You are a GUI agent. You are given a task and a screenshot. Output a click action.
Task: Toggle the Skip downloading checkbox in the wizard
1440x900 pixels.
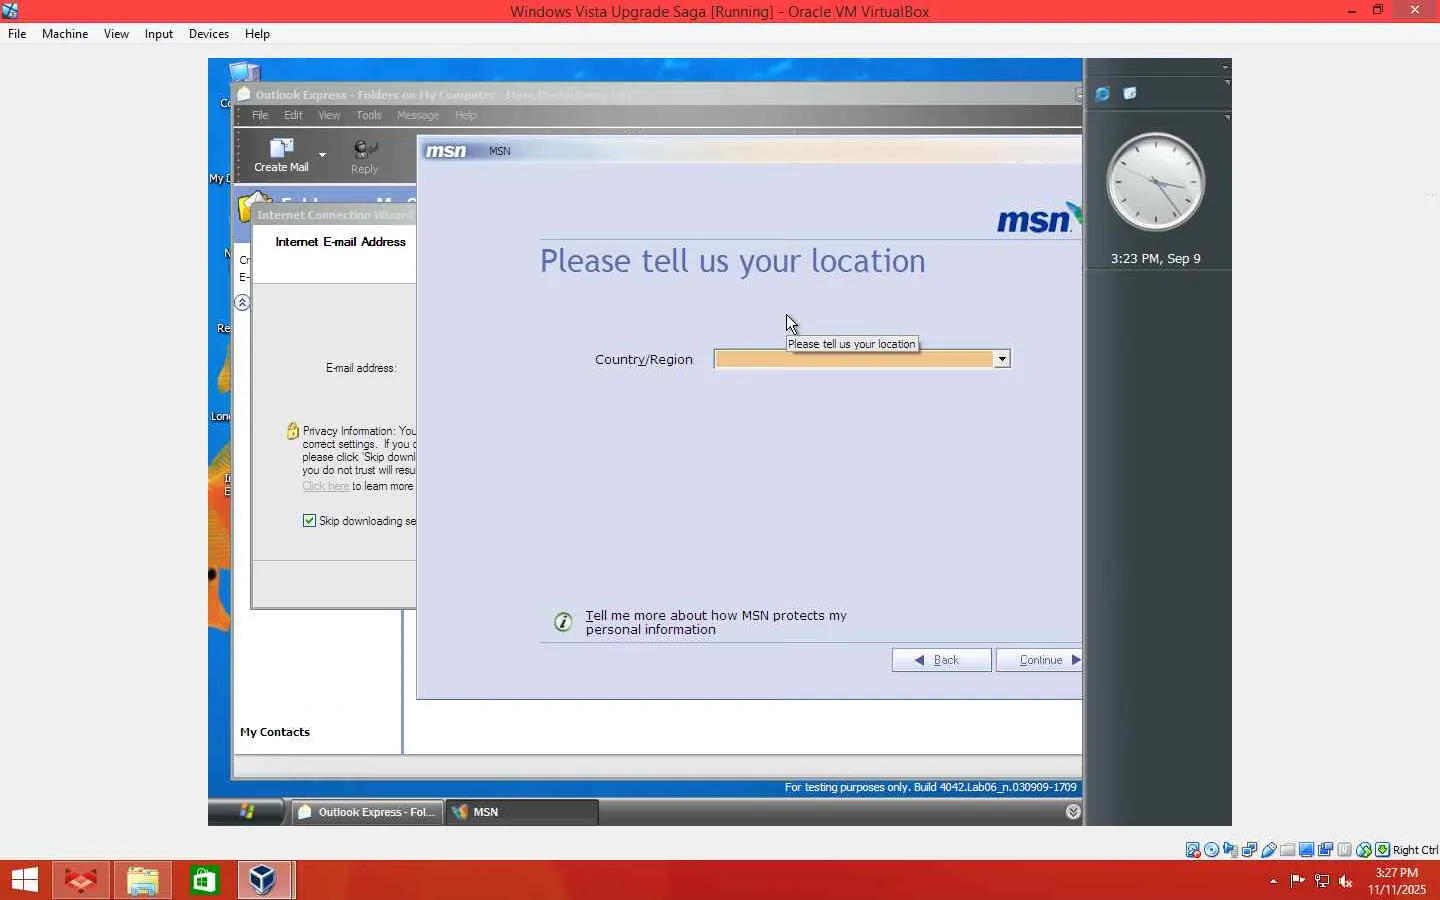309,520
